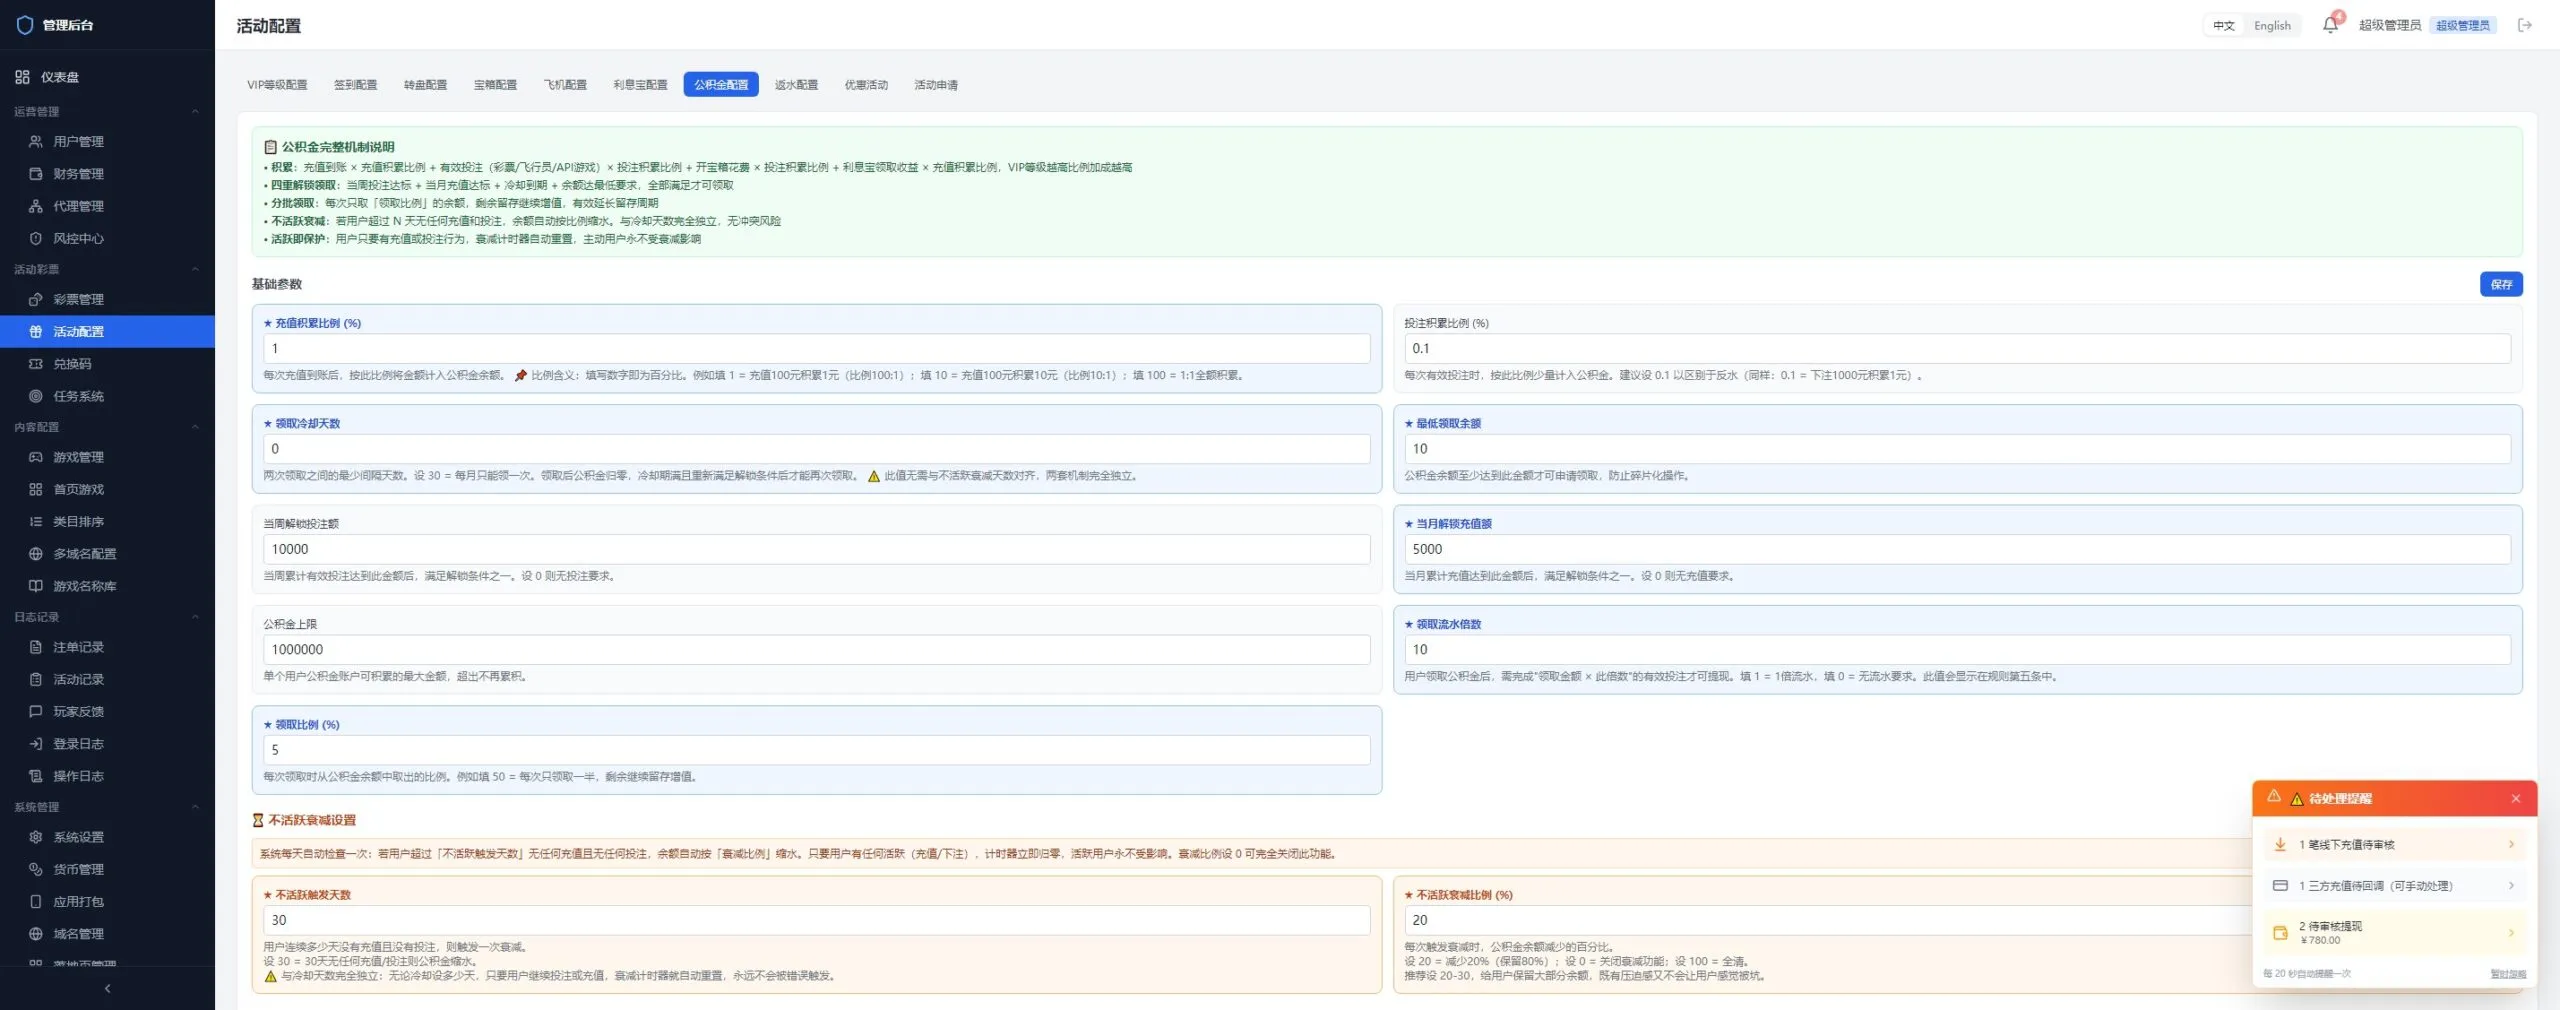Image resolution: width=2560 pixels, height=1010 pixels.
Task: Open the 2 待审核提现 reminder row
Action: [2394, 933]
